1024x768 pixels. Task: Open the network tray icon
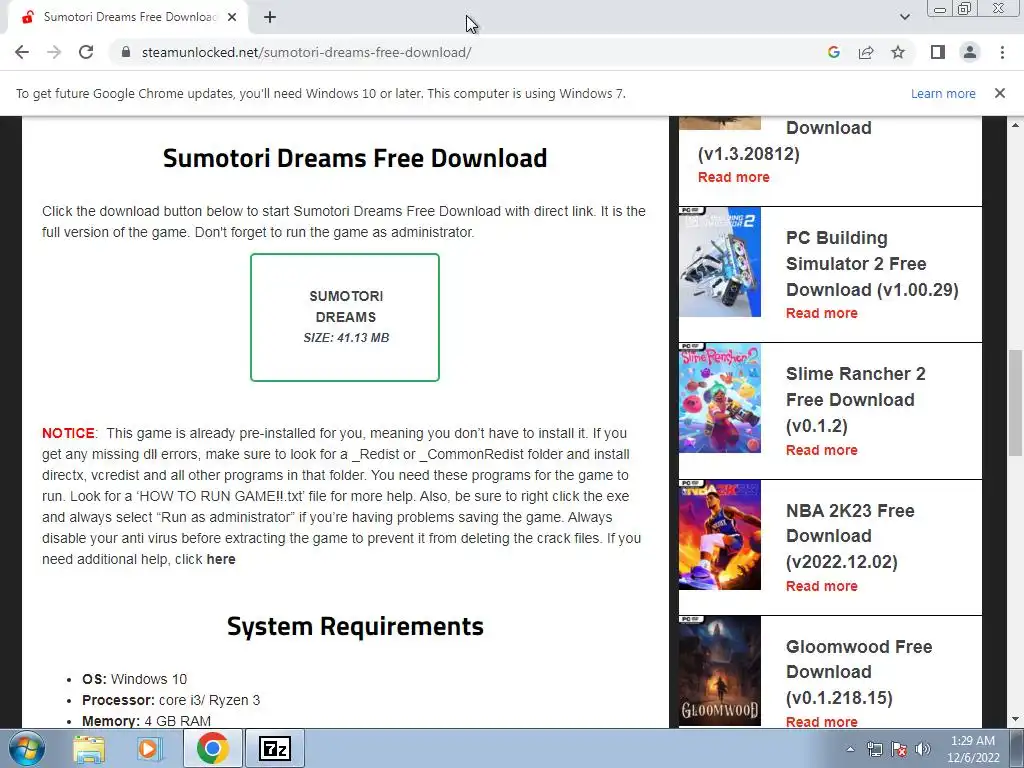click(x=874, y=749)
